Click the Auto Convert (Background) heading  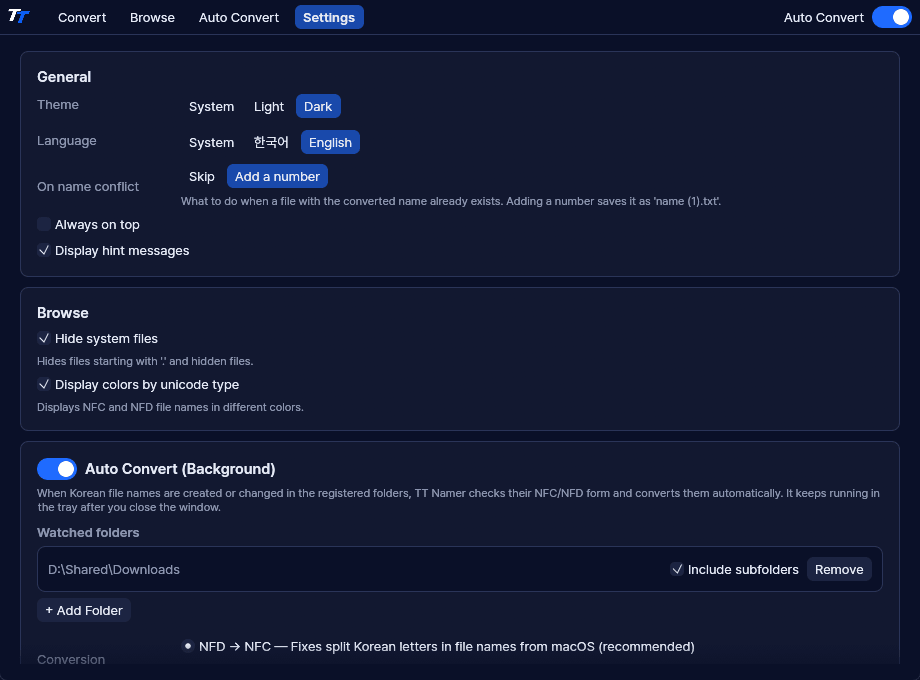click(x=180, y=469)
